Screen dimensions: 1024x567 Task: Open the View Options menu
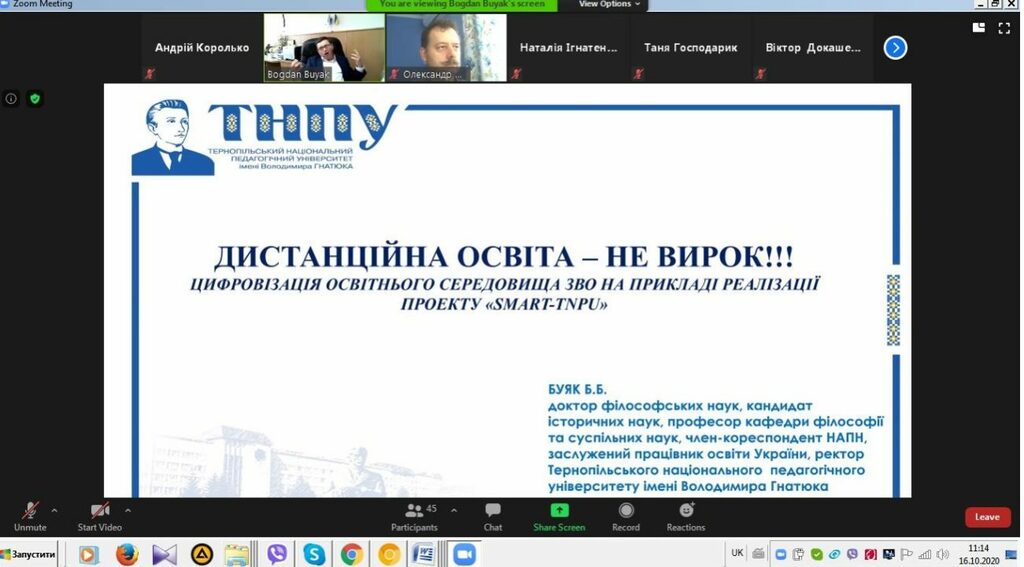tap(609, 4)
